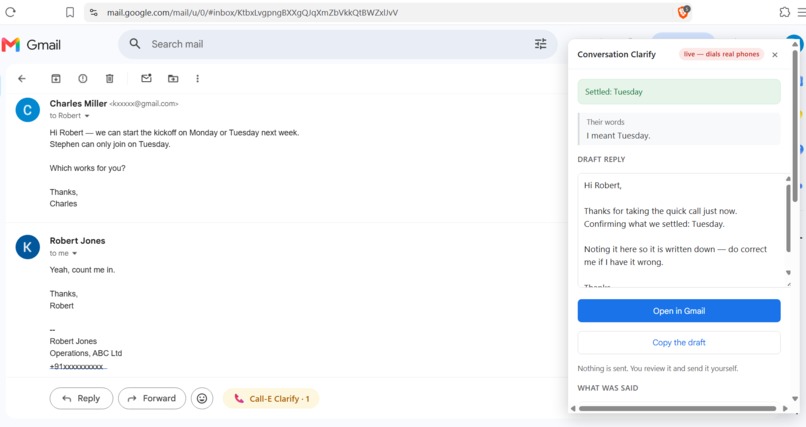The width and height of the screenshot is (806, 427).
Task: Click inside the draft reply text area
Action: pos(681,230)
